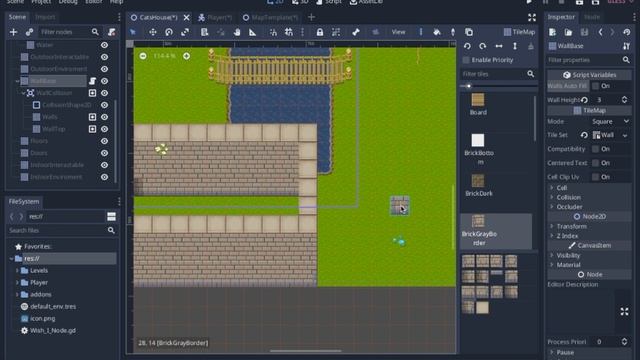The image size is (640, 360).
Task: Instance a child scene with link icon
Action: pyautogui.click(x=29, y=32)
